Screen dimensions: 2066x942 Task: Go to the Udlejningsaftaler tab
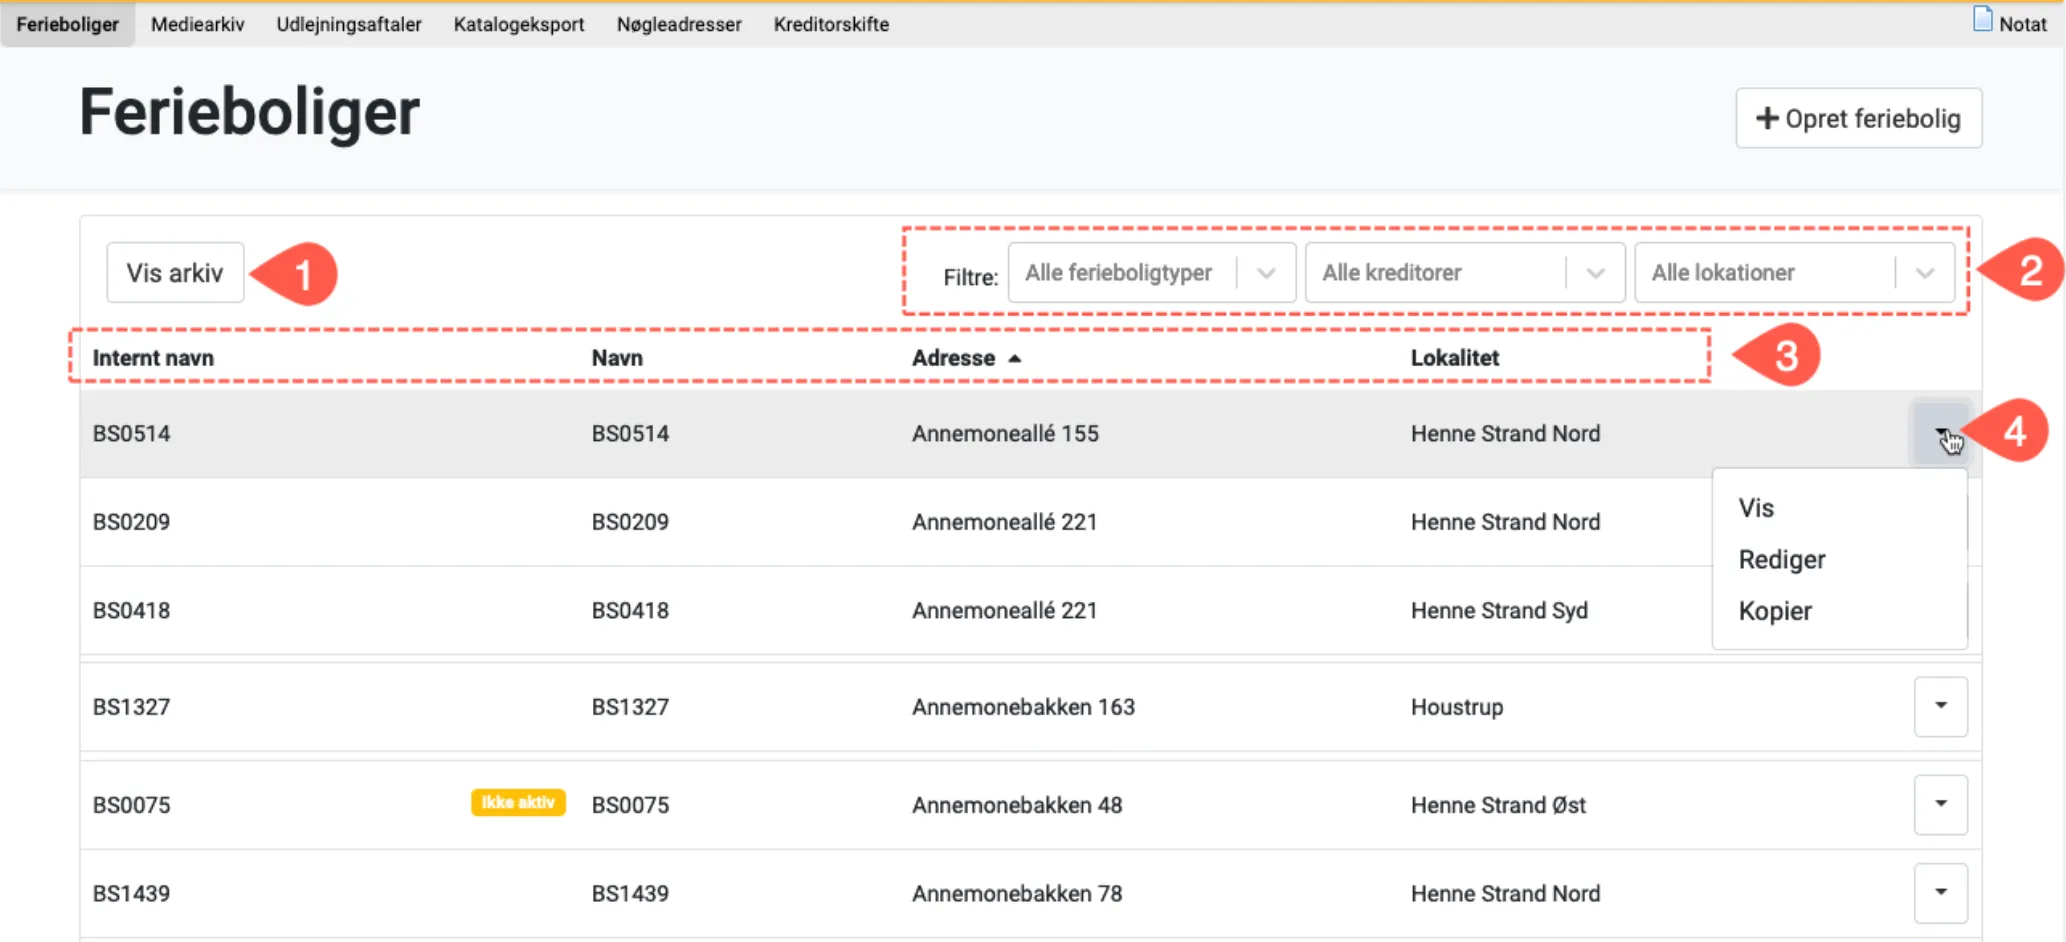coord(349,24)
